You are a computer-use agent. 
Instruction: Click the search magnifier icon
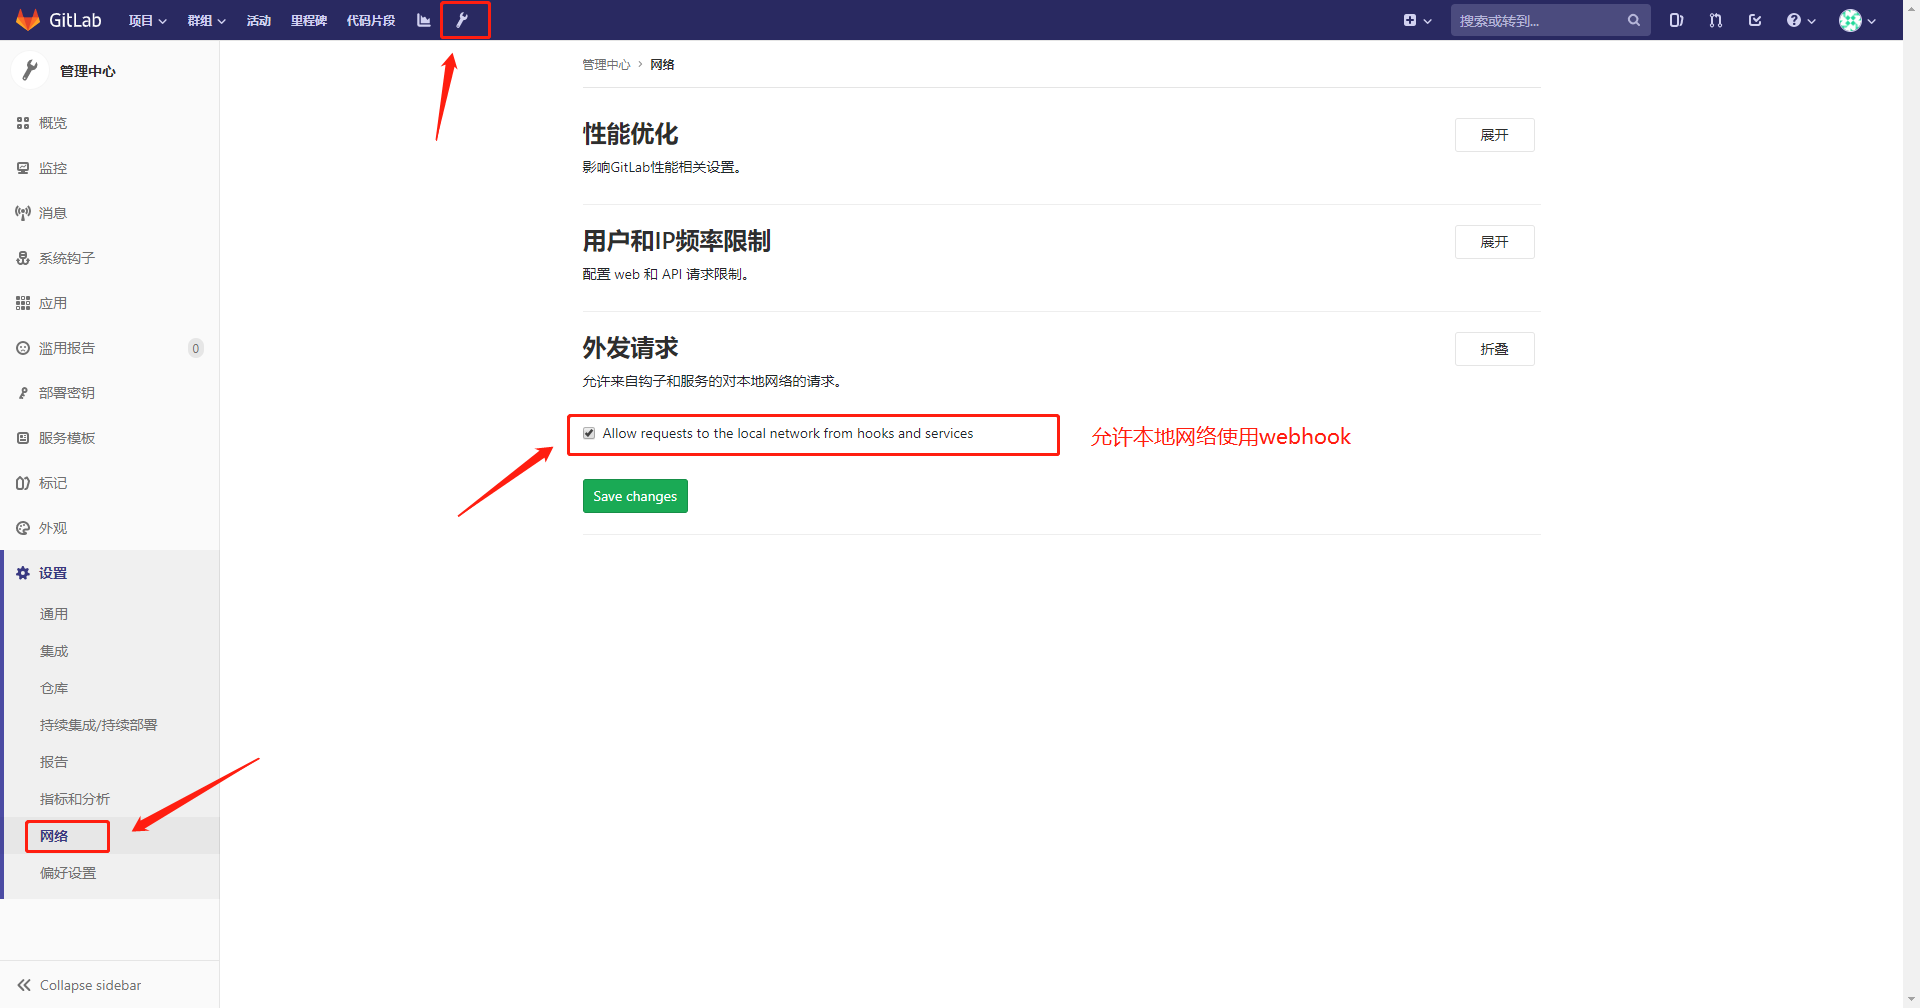1633,20
